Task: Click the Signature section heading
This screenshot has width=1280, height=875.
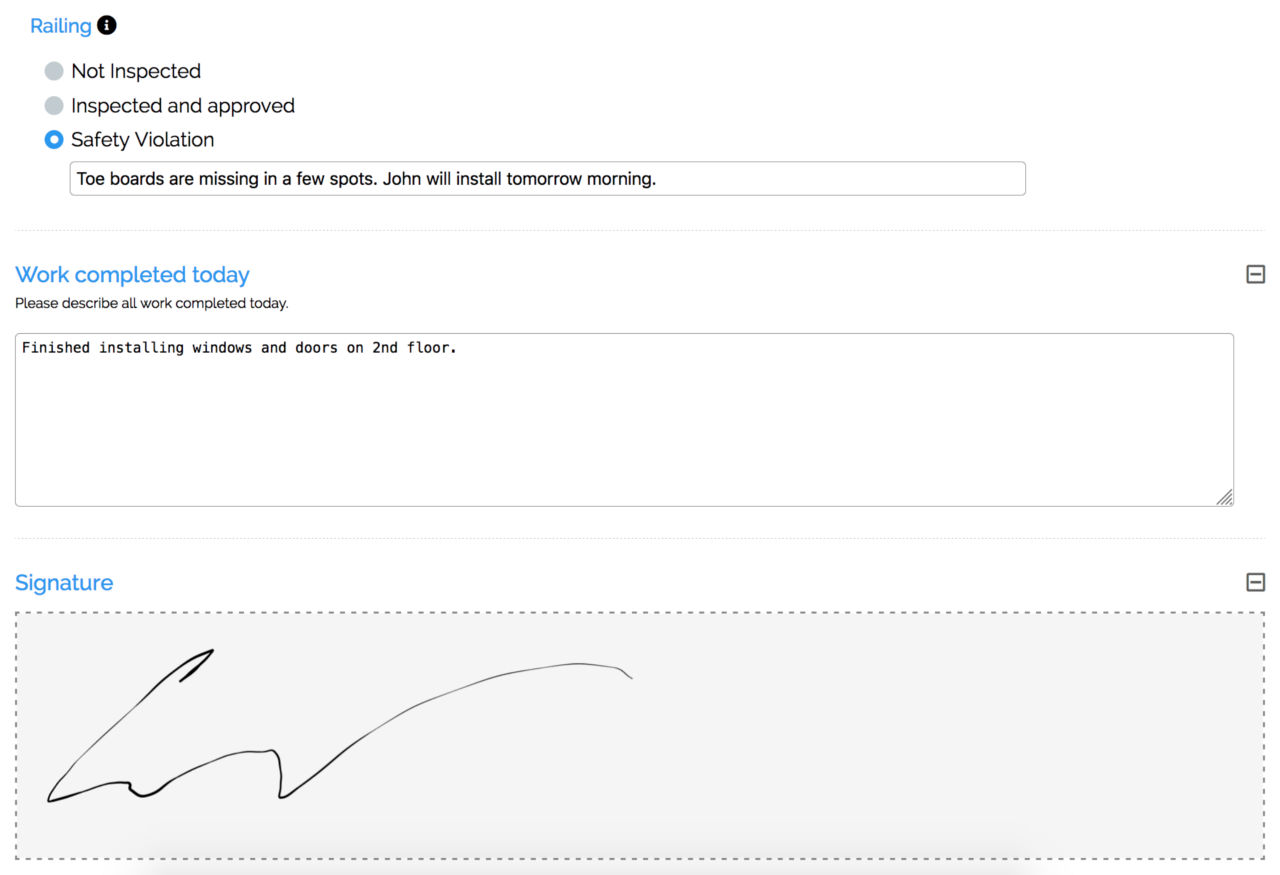Action: [x=64, y=583]
